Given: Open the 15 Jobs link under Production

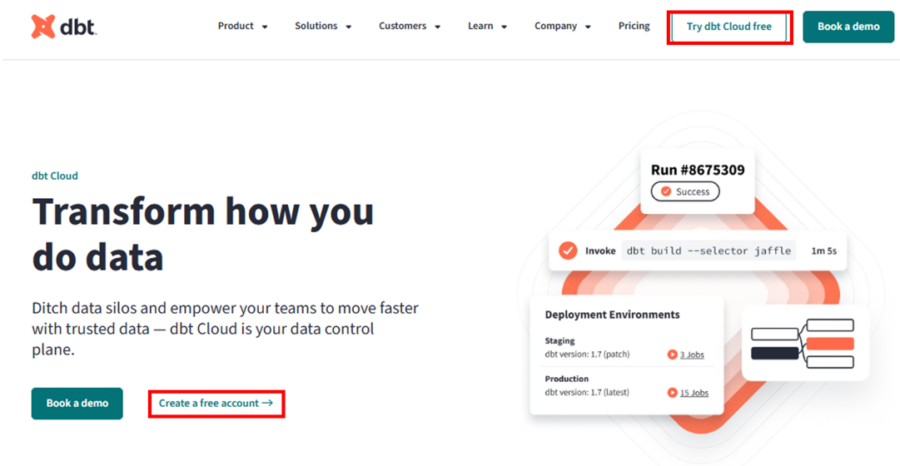Looking at the screenshot, I should tap(694, 393).
